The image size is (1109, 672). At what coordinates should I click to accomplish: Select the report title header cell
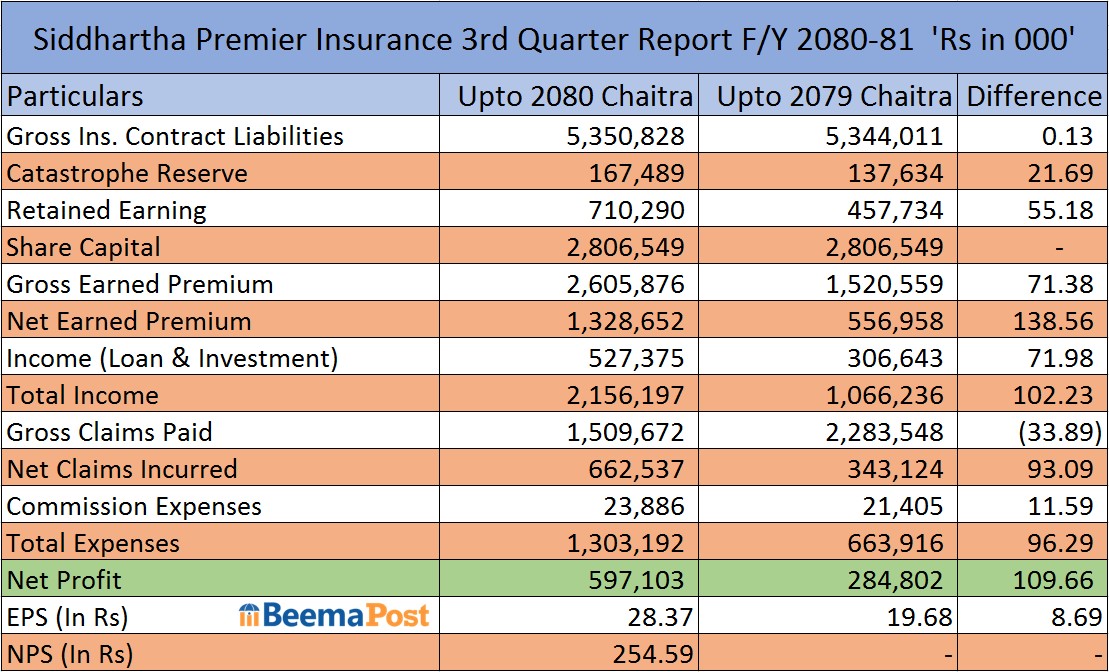(554, 38)
